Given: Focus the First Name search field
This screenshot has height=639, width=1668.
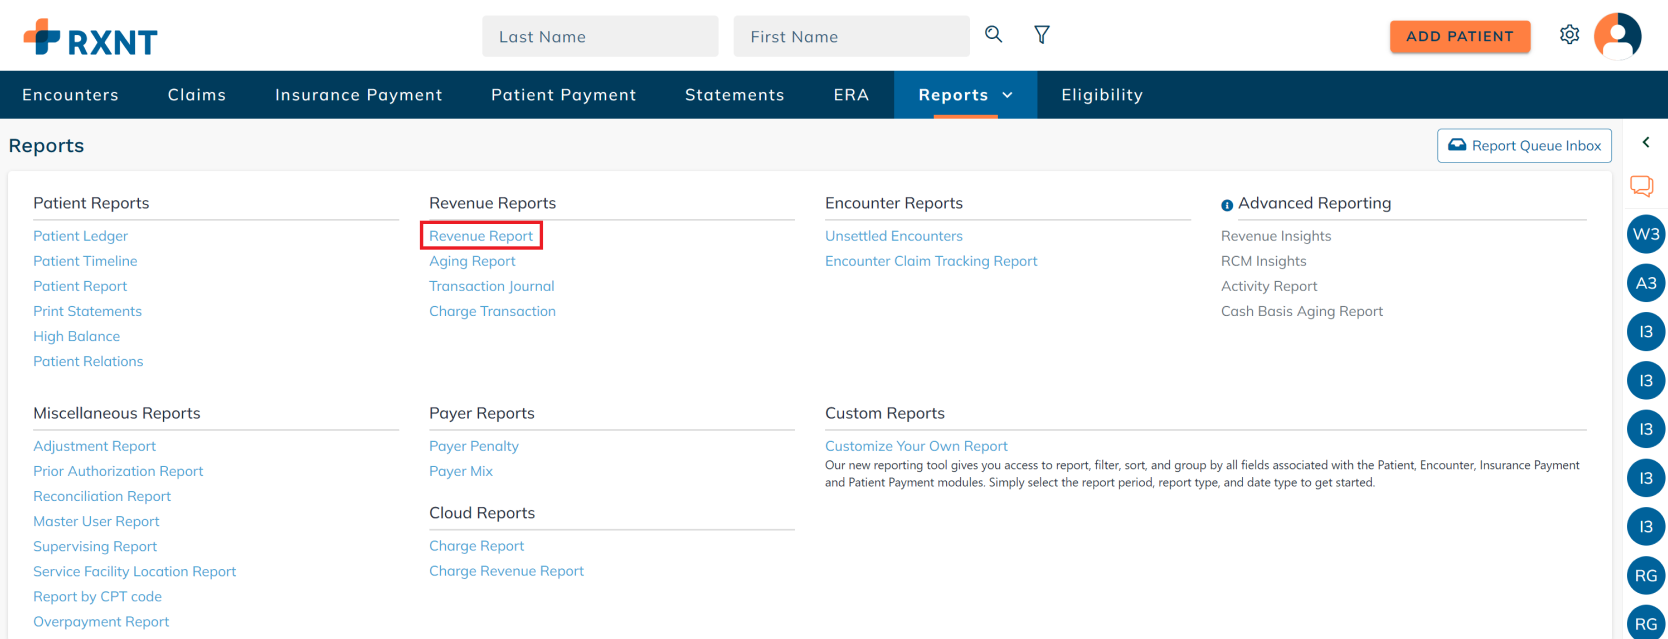Looking at the screenshot, I should click(x=852, y=36).
